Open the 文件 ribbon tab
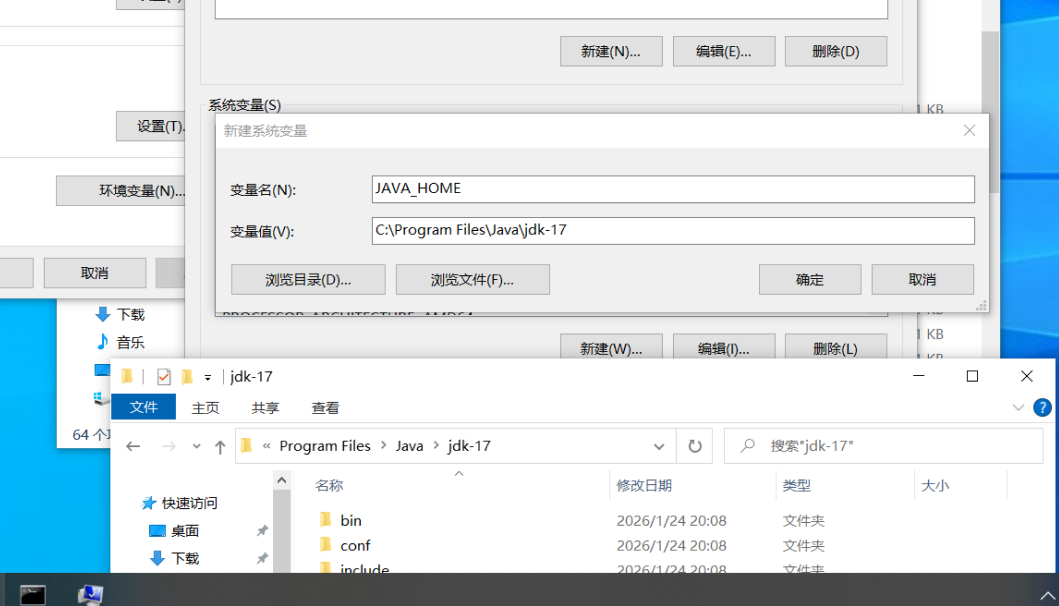Screen dimensions: 1059x606 (x=143, y=407)
